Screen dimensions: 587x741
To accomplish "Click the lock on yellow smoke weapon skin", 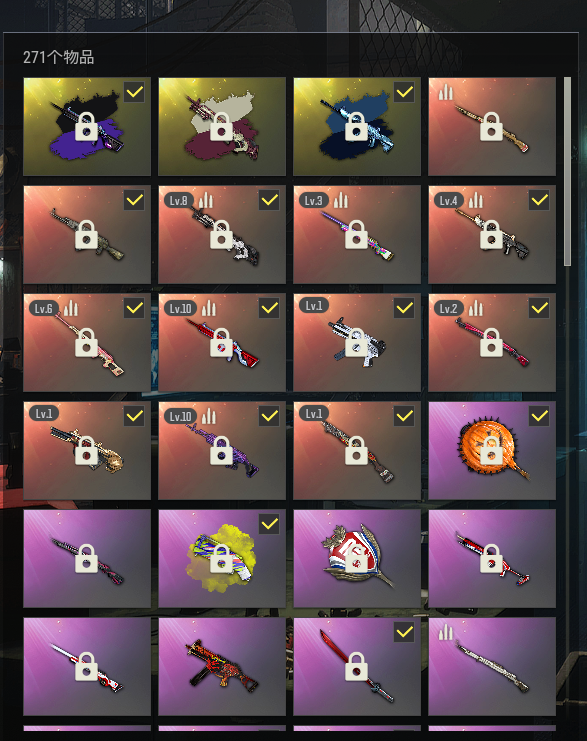I will [221, 559].
